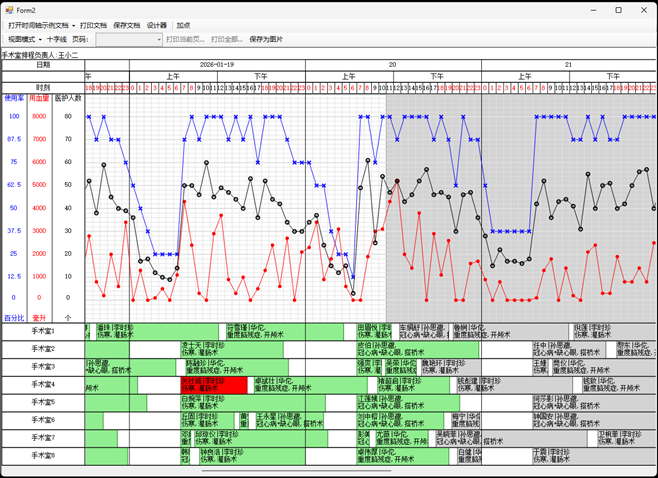Click the blue 使用率 axis header
The width and height of the screenshot is (658, 478).
(x=14, y=98)
